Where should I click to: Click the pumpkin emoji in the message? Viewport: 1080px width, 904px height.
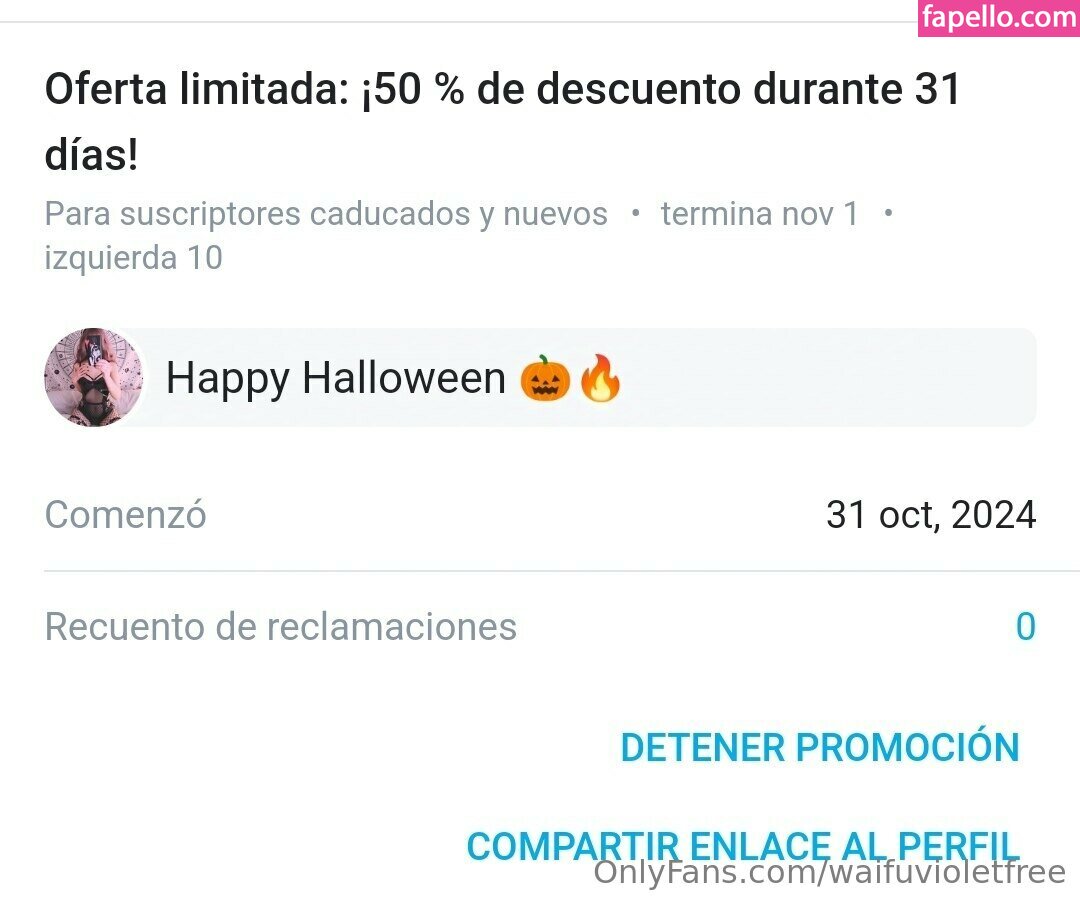coord(545,378)
